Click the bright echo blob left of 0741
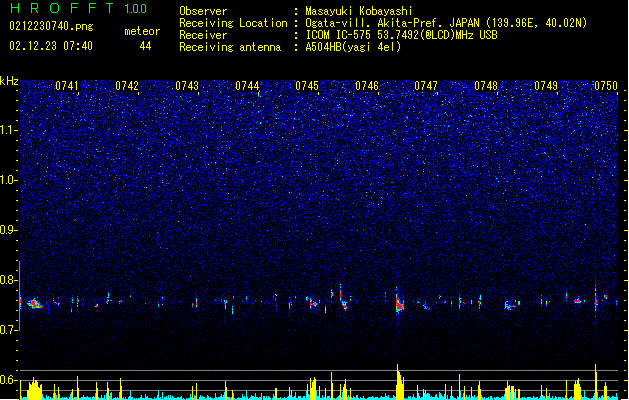This screenshot has width=629, height=400. [x=34, y=304]
